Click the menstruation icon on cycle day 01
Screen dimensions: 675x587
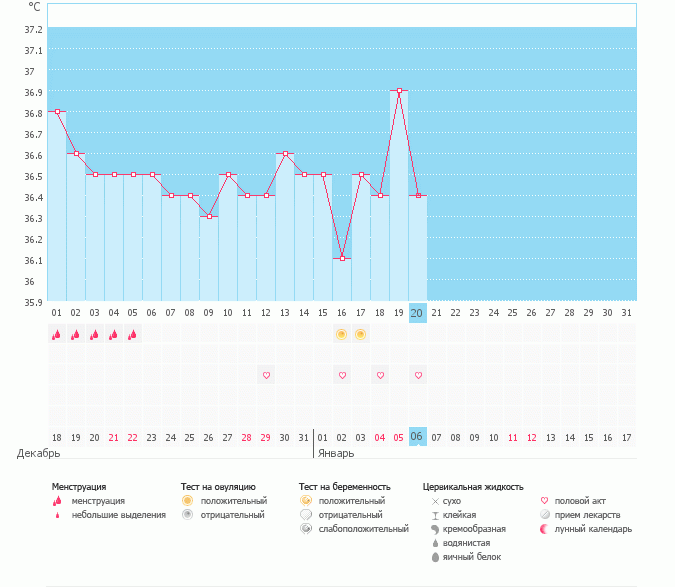(57, 335)
